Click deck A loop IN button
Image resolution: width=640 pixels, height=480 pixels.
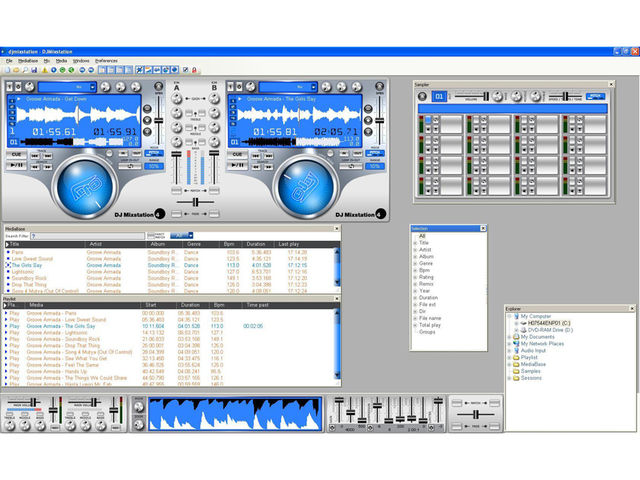[x=123, y=153]
